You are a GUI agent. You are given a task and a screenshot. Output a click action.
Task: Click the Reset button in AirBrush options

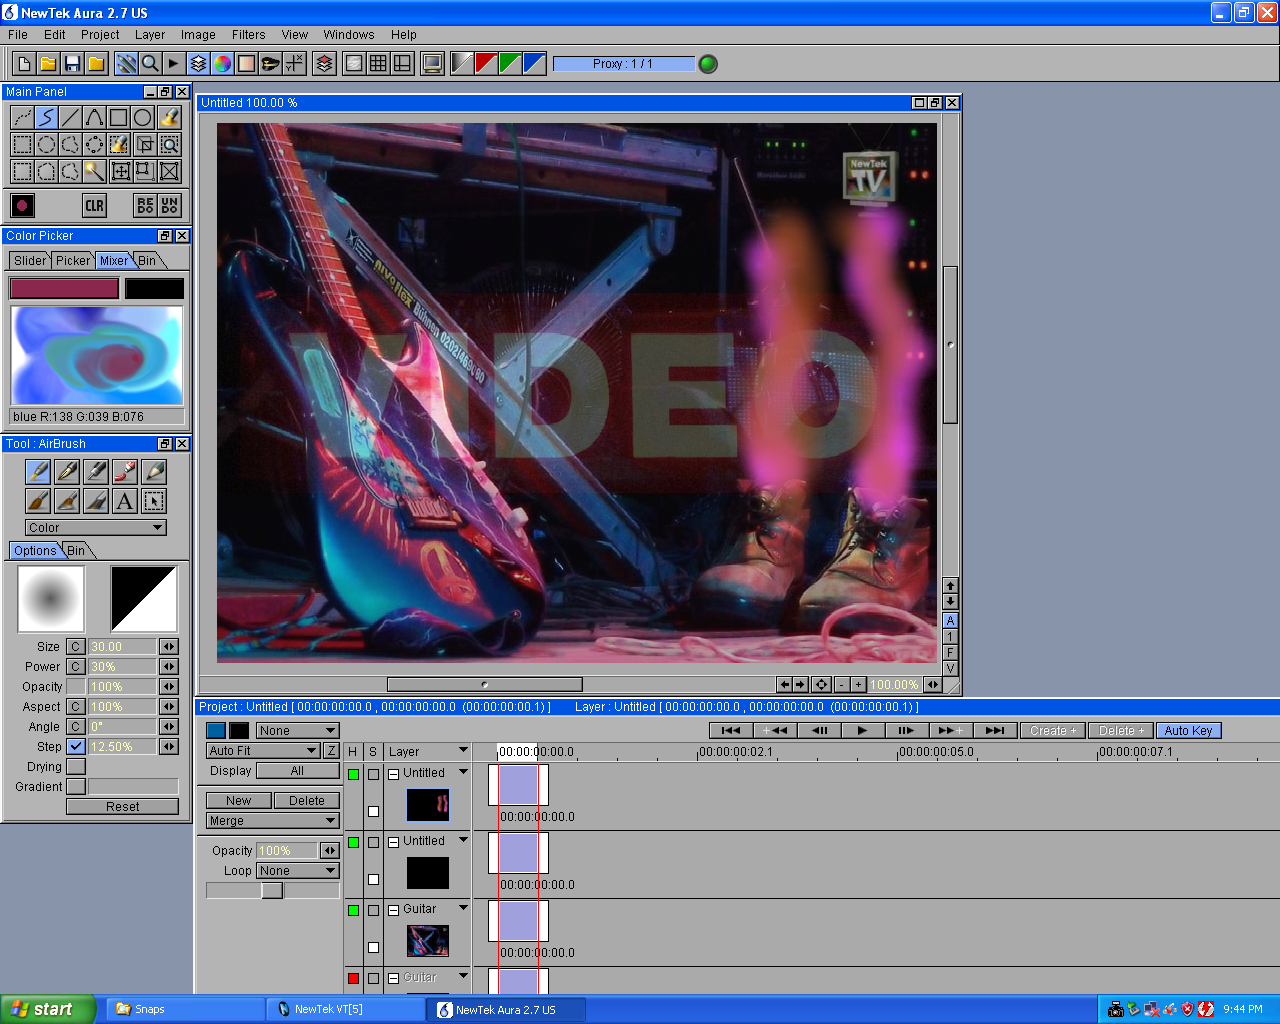coord(122,807)
